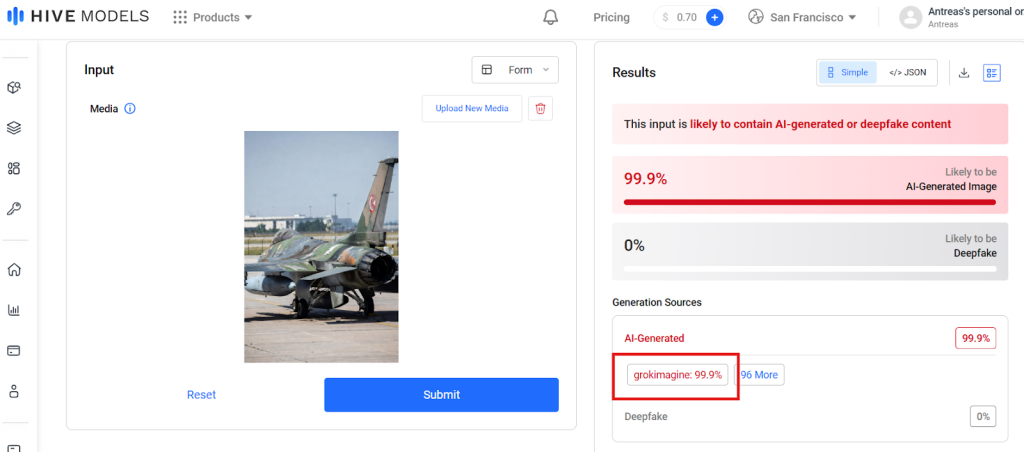Open the Form input mode dropdown

[515, 70]
